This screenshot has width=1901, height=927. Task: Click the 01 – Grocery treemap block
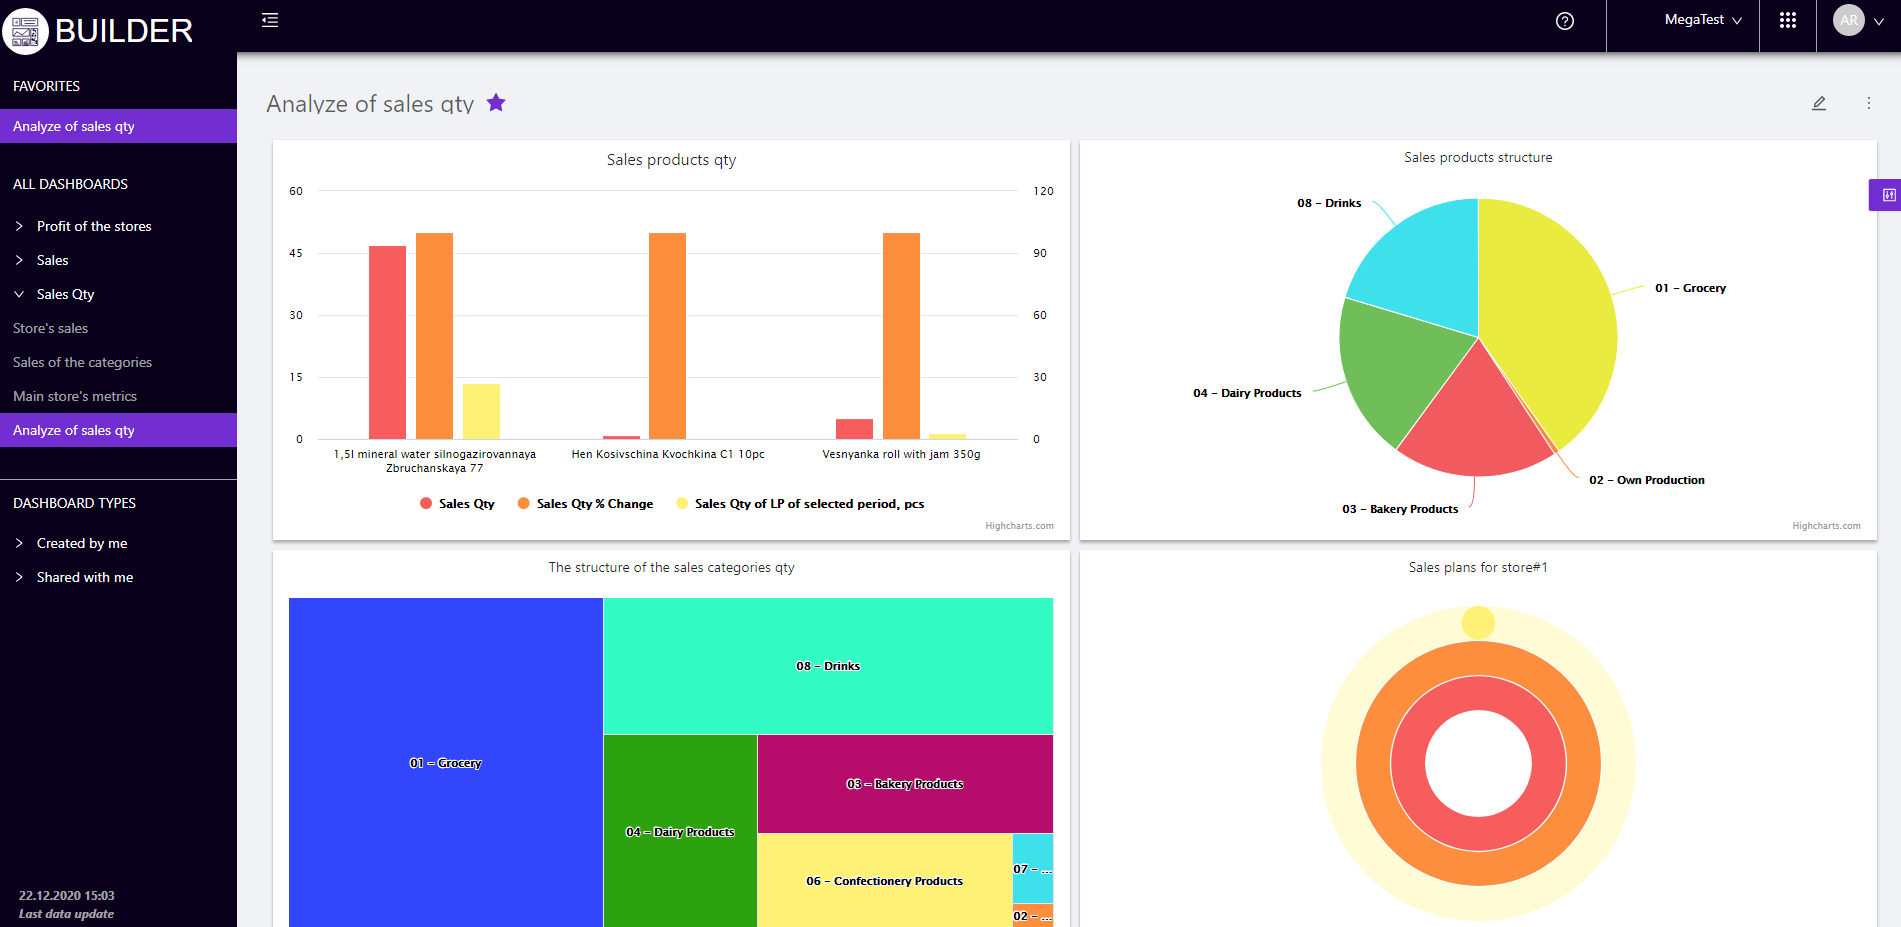point(446,763)
